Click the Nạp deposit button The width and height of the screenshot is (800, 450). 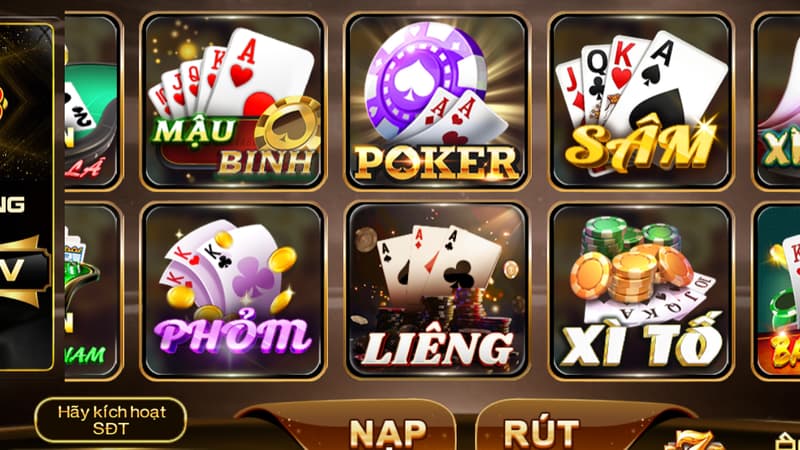point(388,433)
